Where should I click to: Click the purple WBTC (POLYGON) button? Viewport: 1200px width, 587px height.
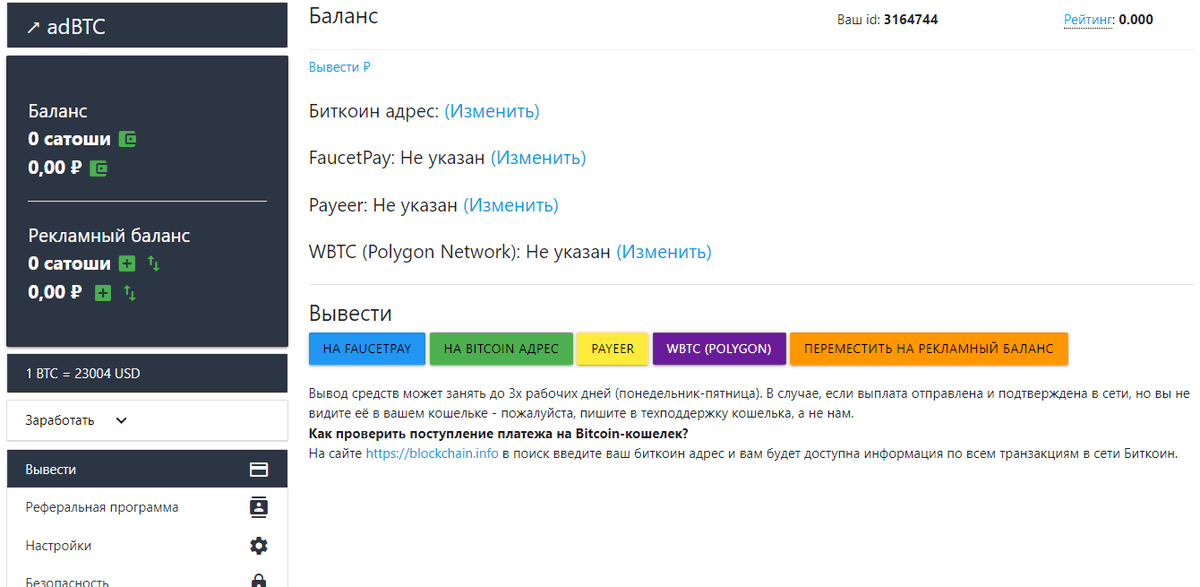click(x=719, y=349)
